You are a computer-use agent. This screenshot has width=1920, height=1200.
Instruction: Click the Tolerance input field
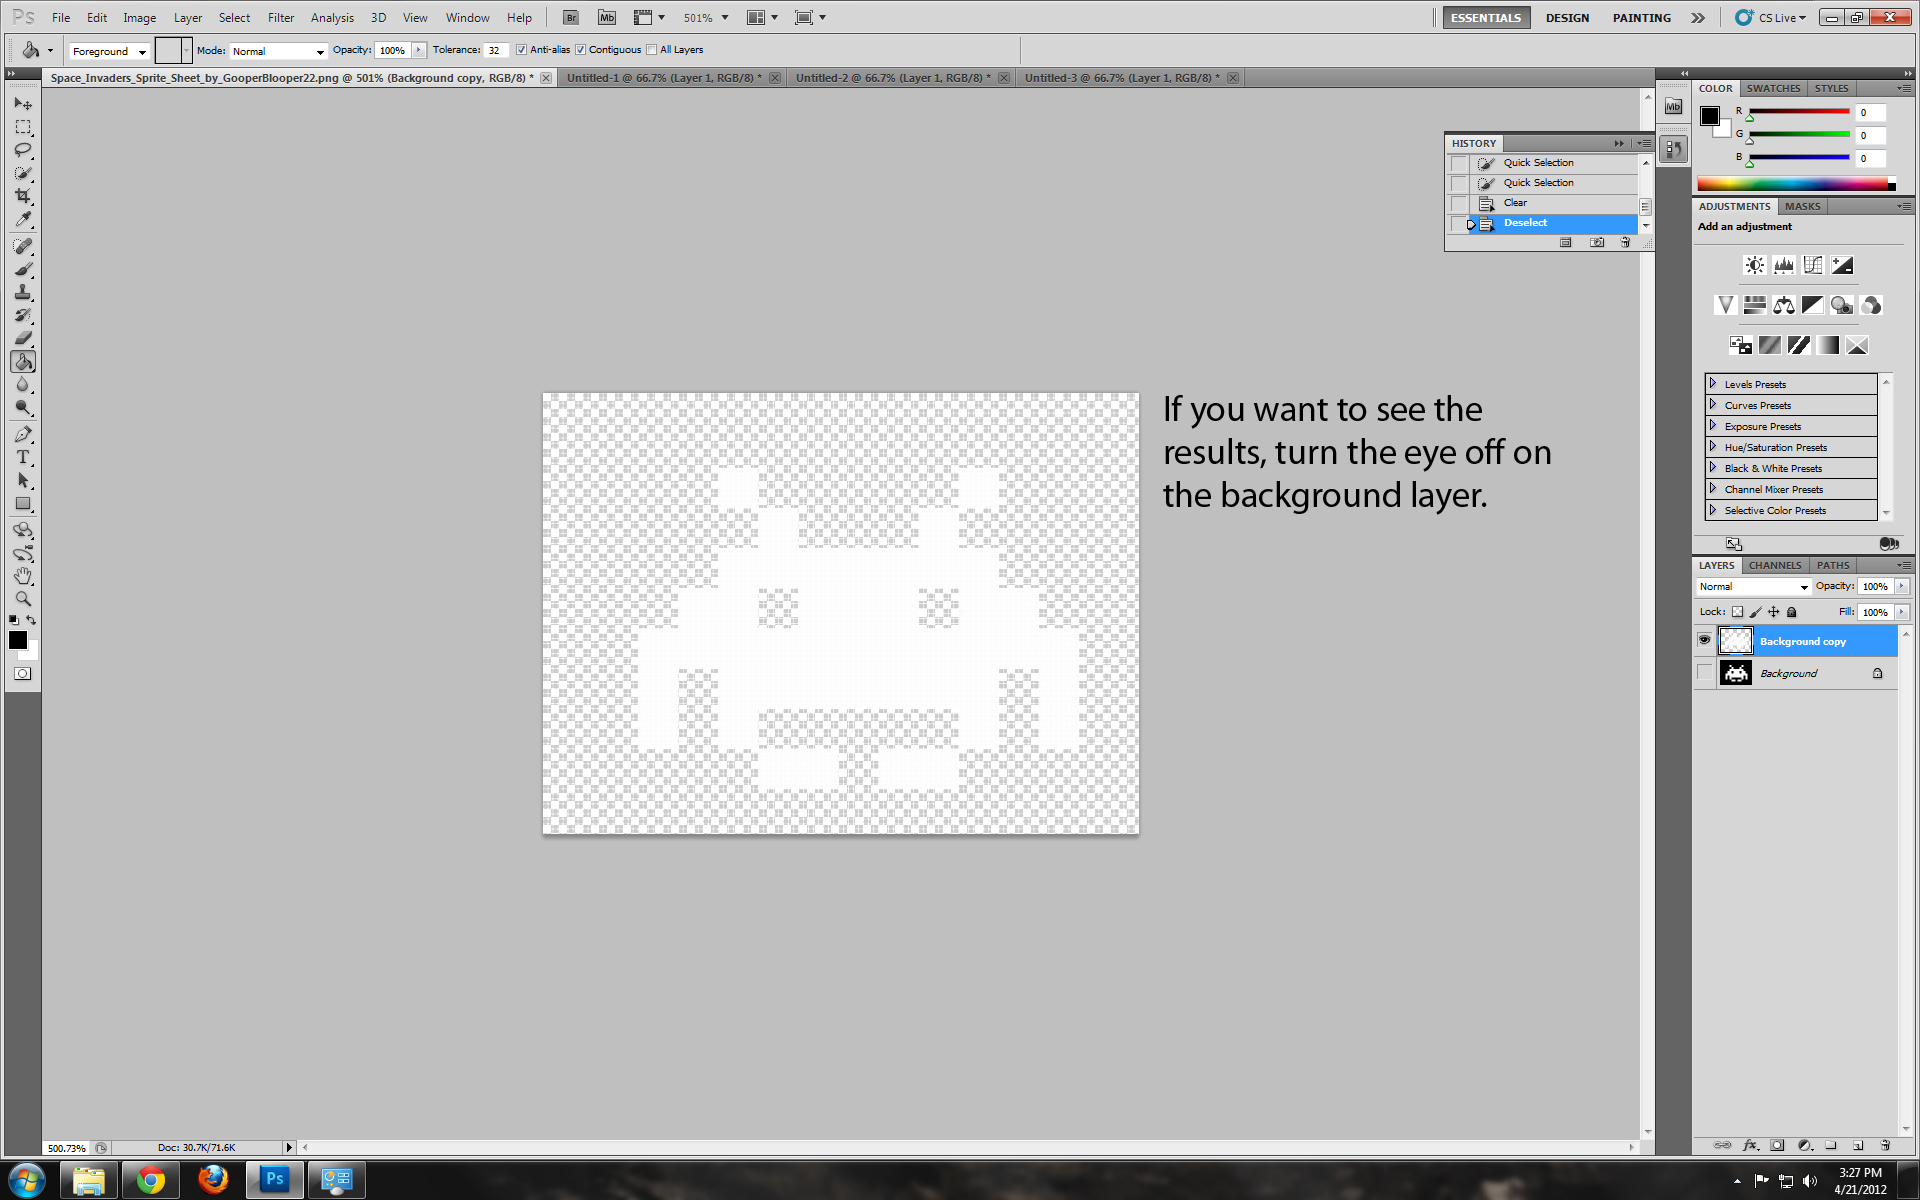(x=496, y=50)
